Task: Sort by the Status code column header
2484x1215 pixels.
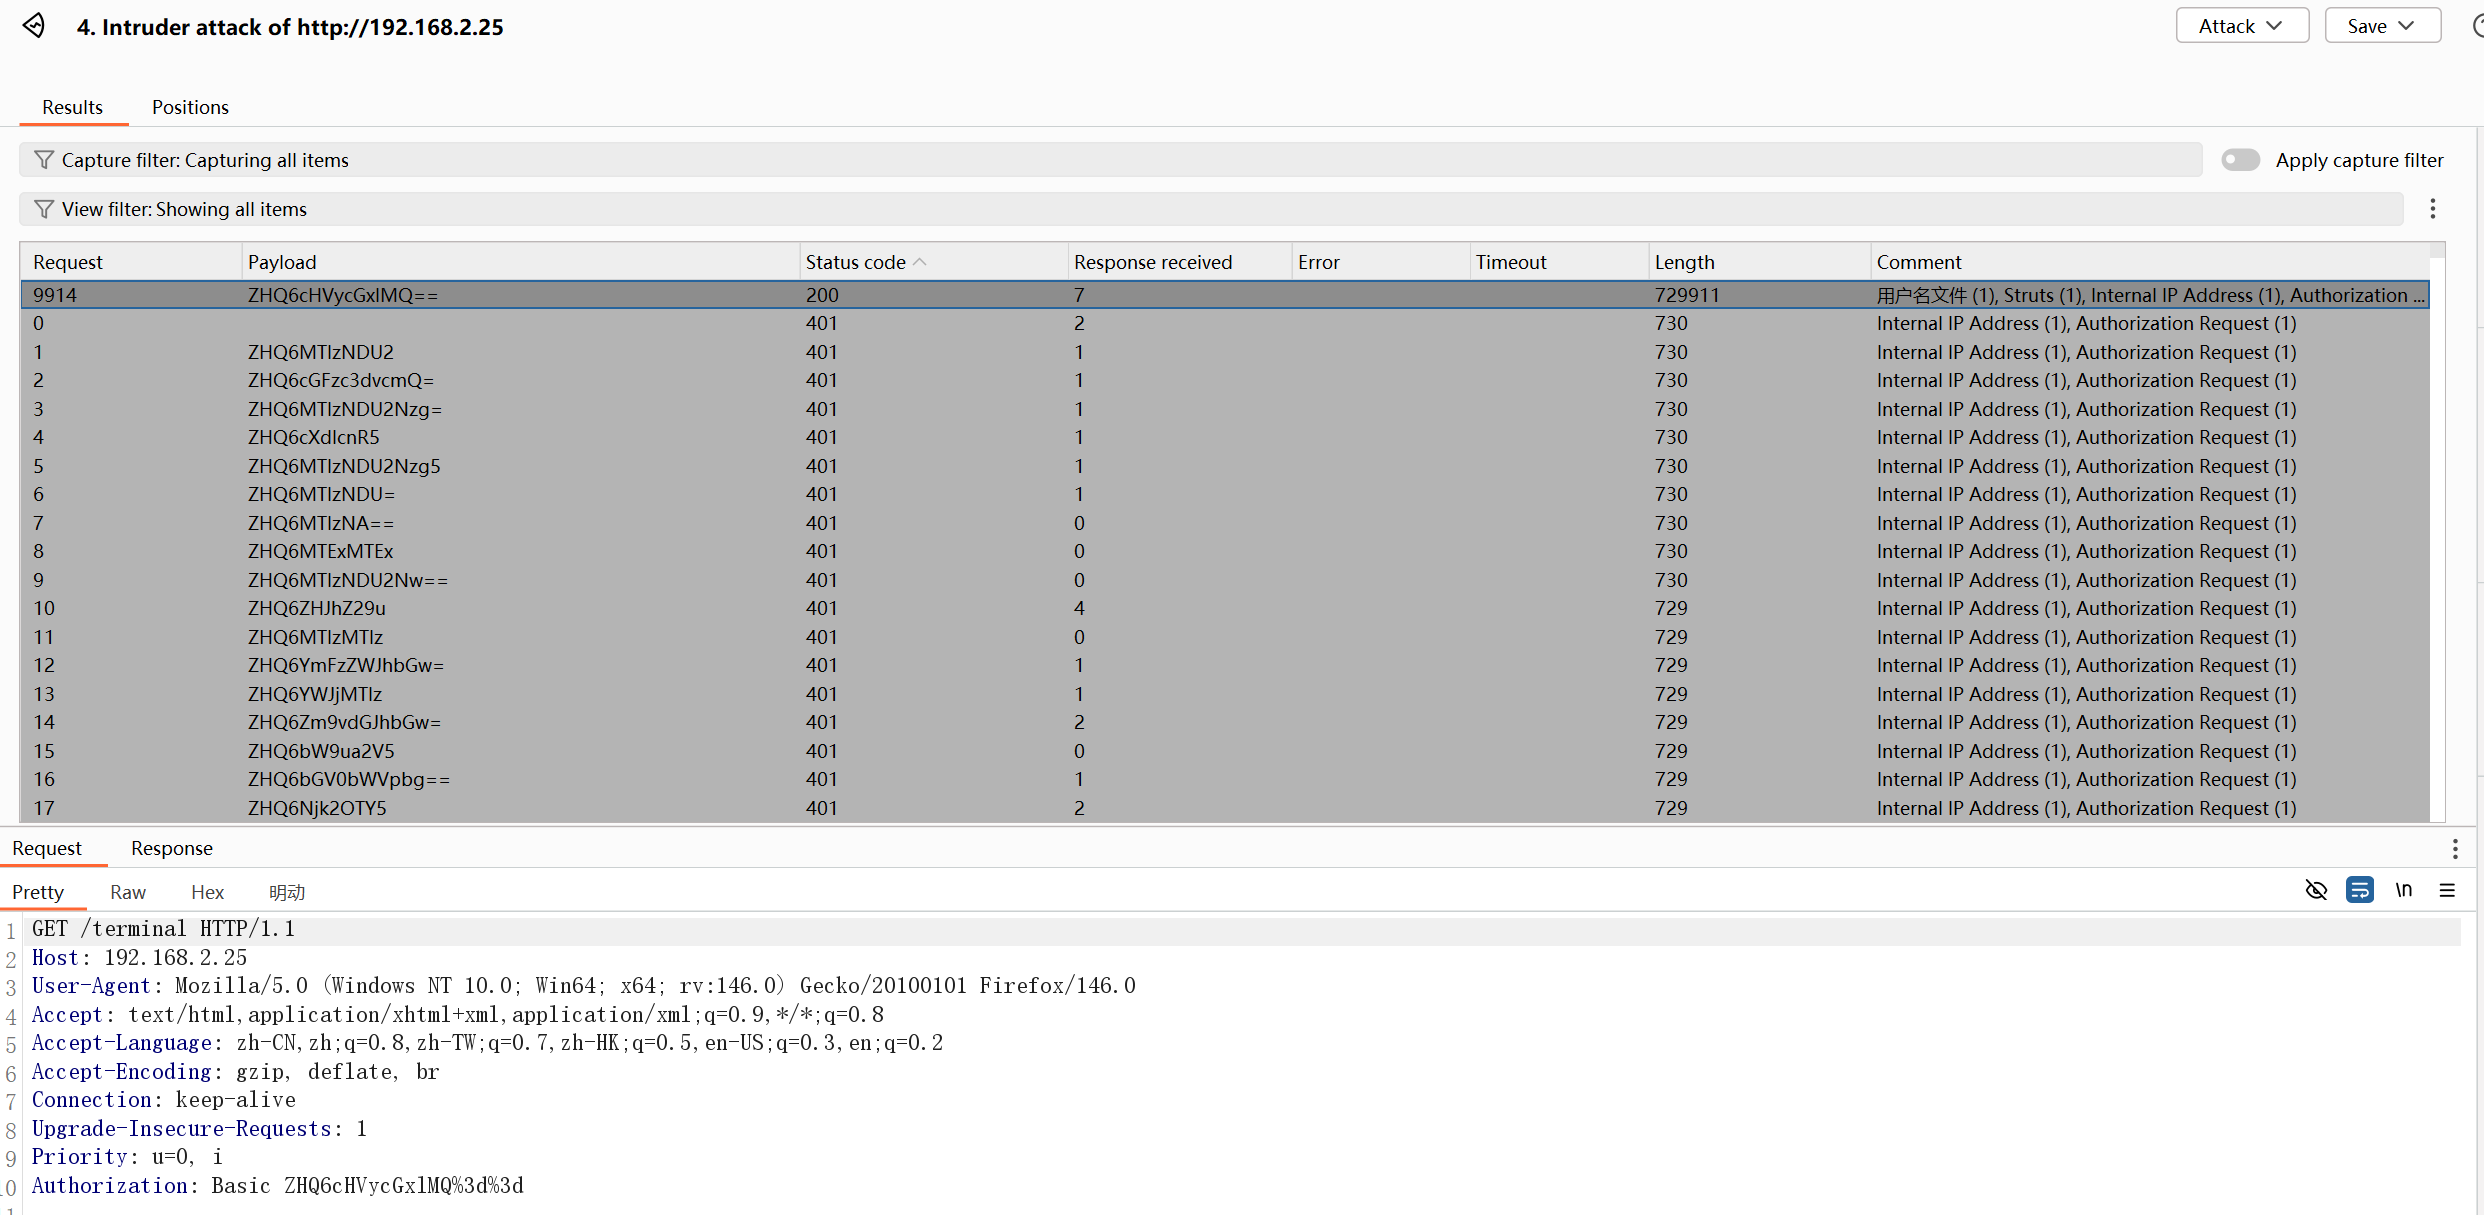Action: click(x=856, y=262)
